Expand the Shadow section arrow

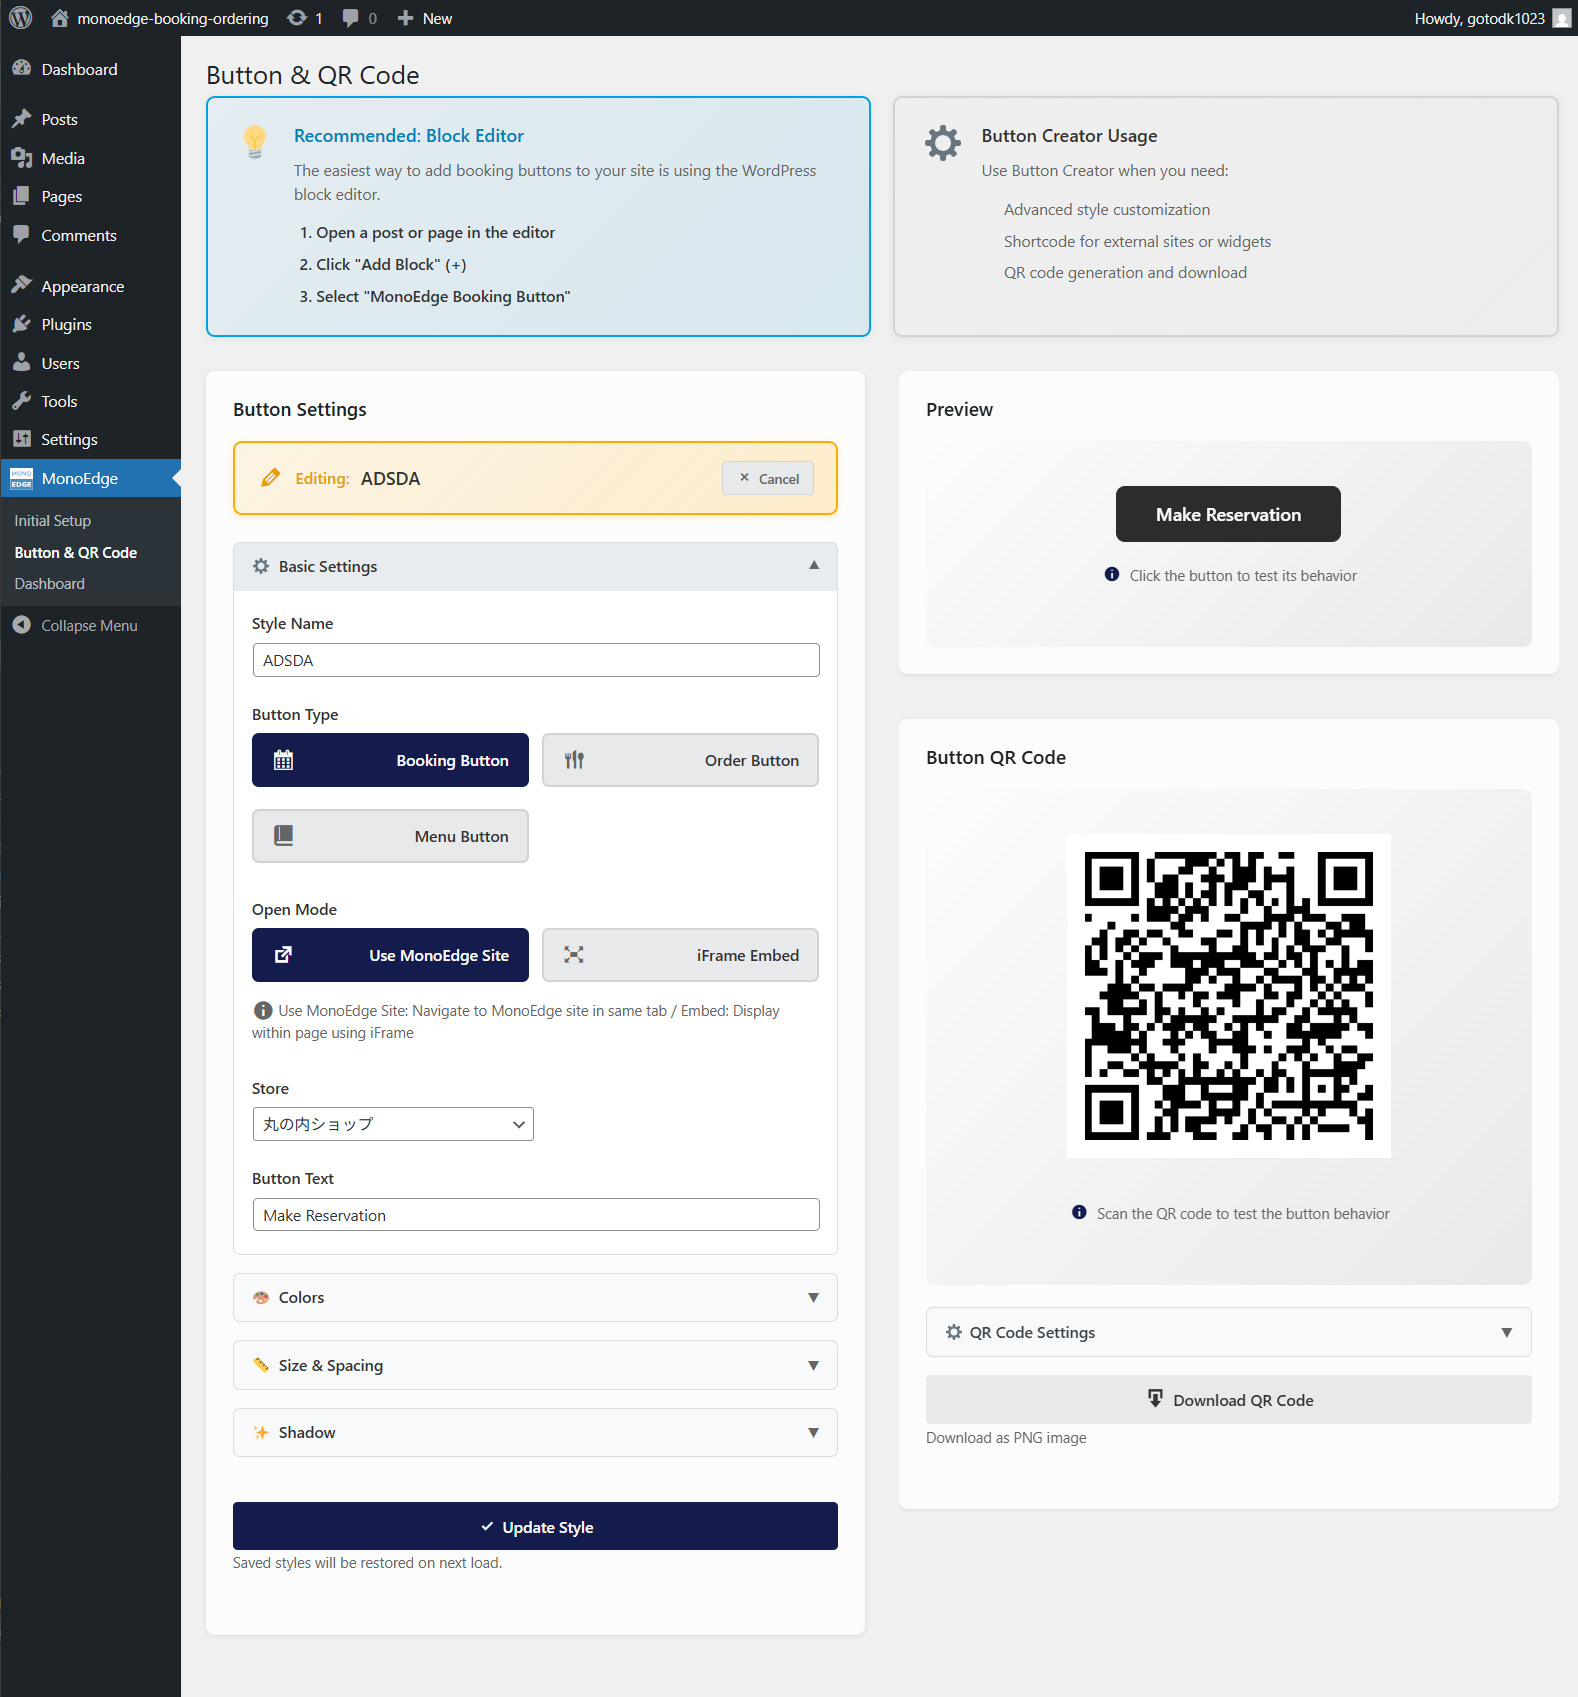coord(813,1432)
